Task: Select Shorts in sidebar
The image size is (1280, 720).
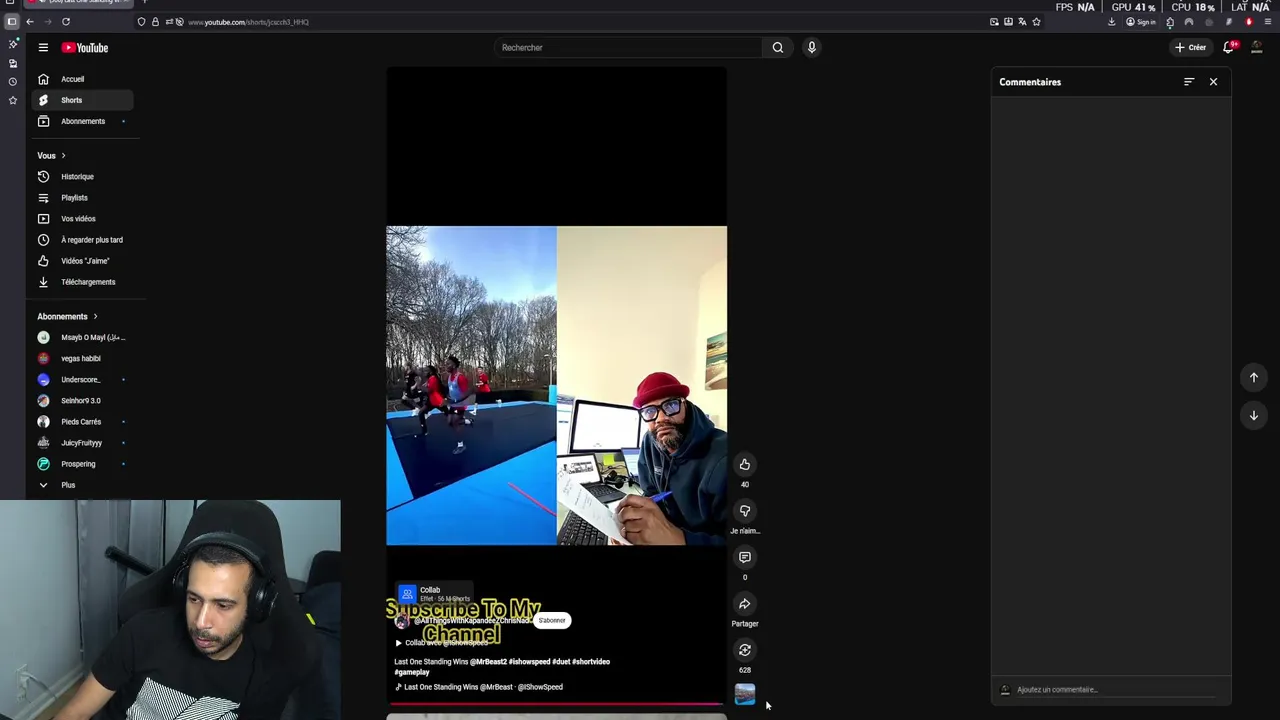Action: coord(81,100)
